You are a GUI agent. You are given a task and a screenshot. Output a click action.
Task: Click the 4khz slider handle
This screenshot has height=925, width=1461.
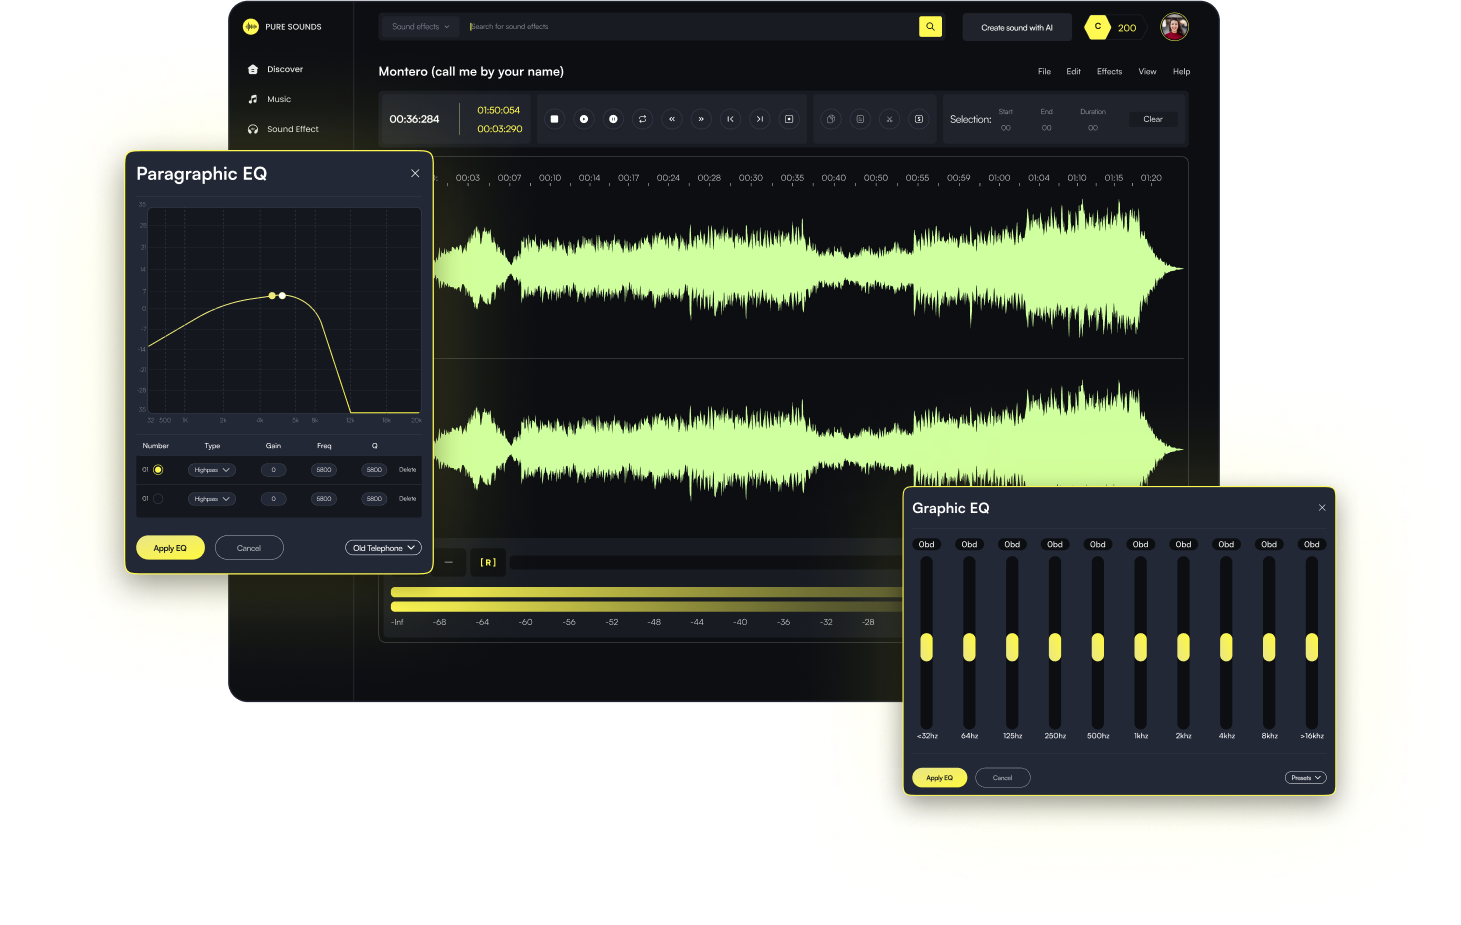tap(1226, 647)
